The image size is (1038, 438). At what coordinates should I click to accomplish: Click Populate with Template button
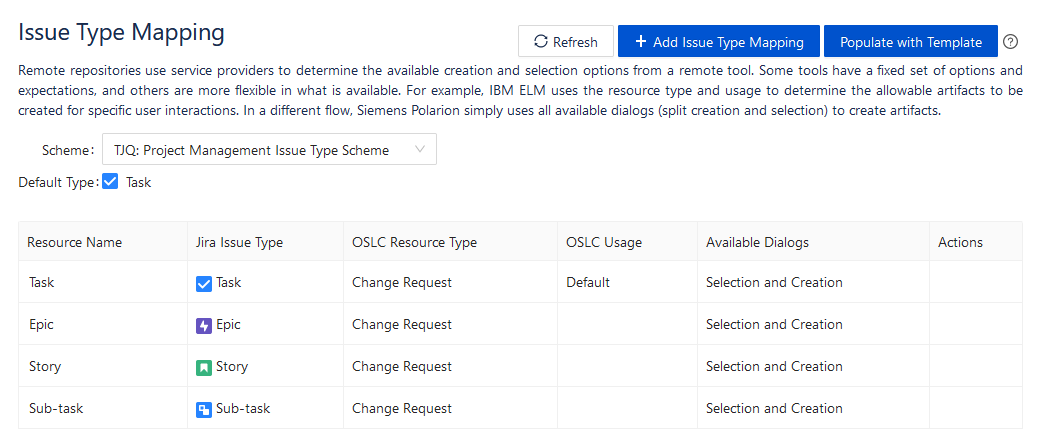coord(910,42)
